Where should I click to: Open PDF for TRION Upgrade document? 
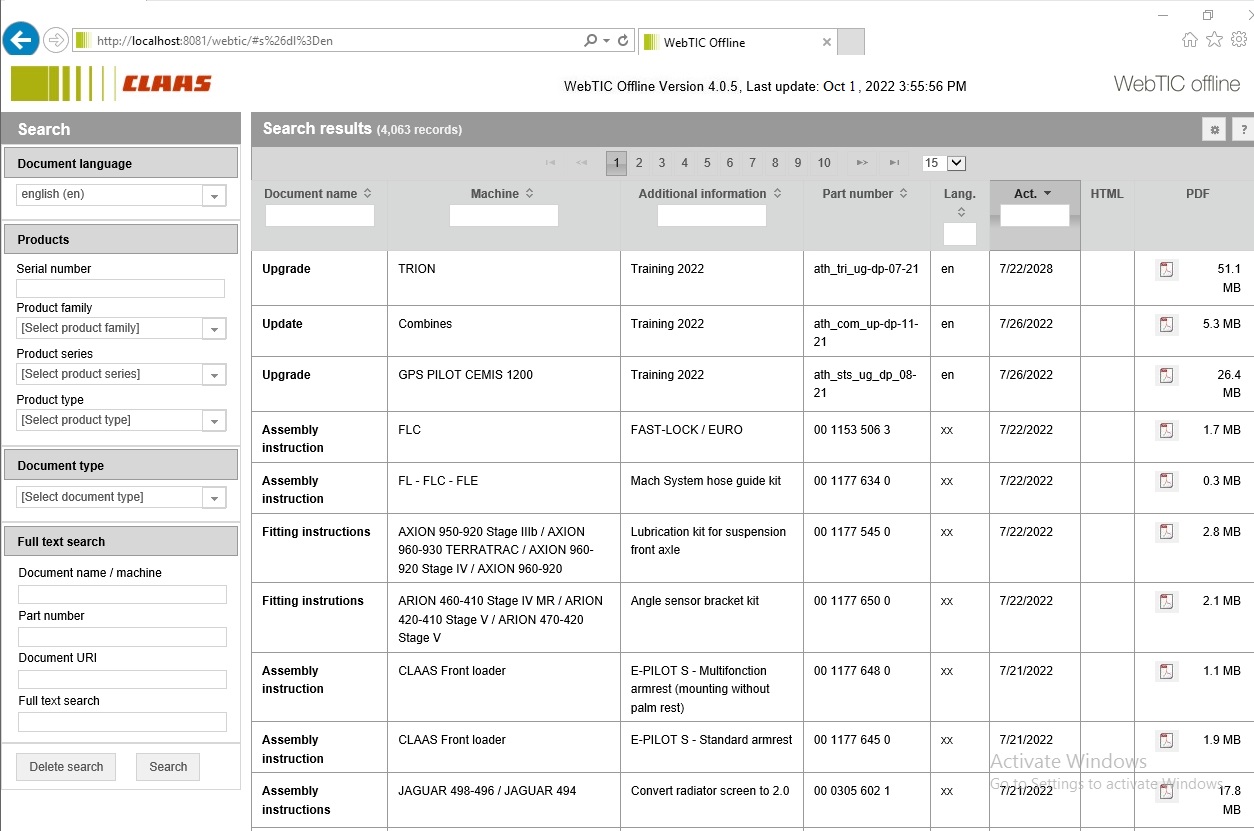click(x=1166, y=270)
